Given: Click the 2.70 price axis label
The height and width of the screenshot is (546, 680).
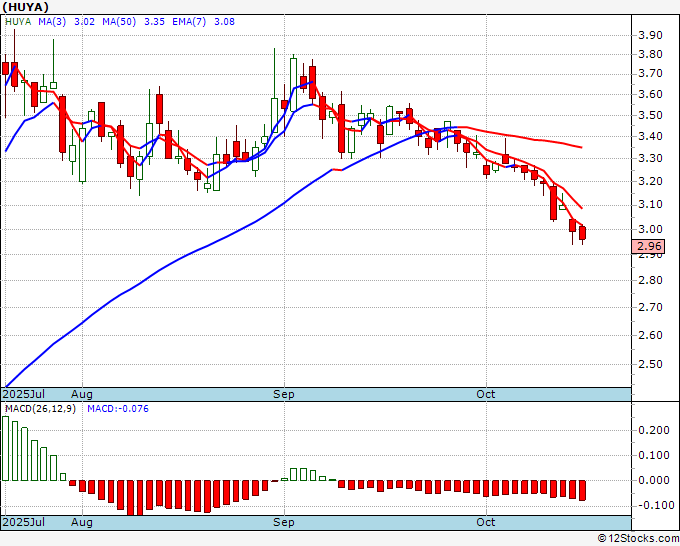Looking at the screenshot, I should (x=650, y=307).
